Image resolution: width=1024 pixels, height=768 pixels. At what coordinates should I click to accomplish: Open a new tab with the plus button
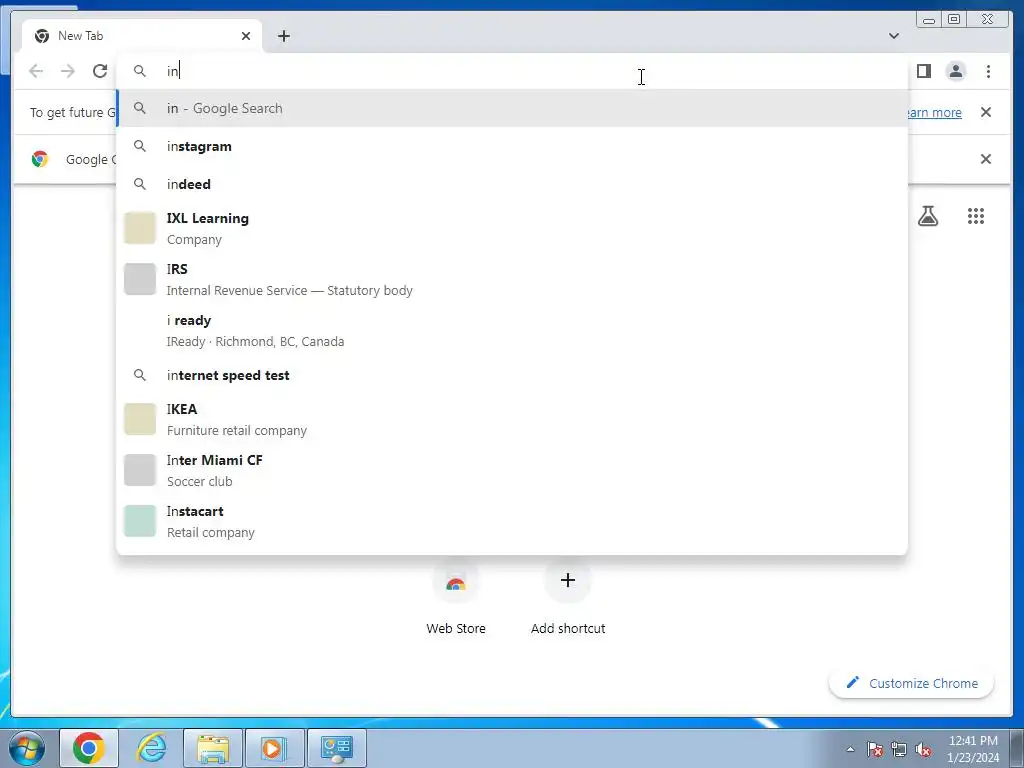(283, 36)
